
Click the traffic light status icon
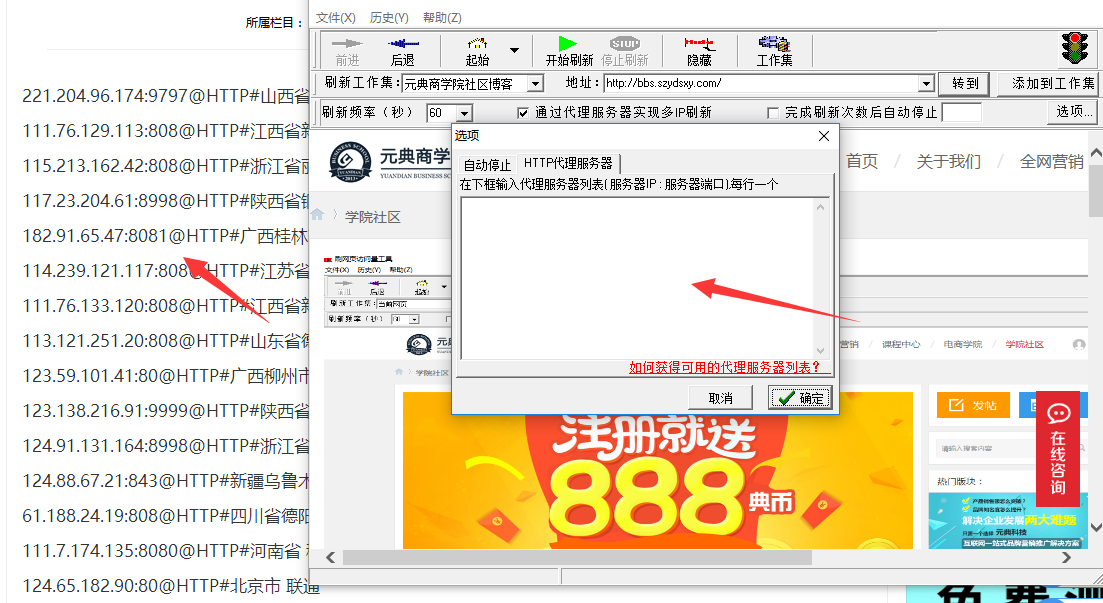pyautogui.click(x=1075, y=49)
